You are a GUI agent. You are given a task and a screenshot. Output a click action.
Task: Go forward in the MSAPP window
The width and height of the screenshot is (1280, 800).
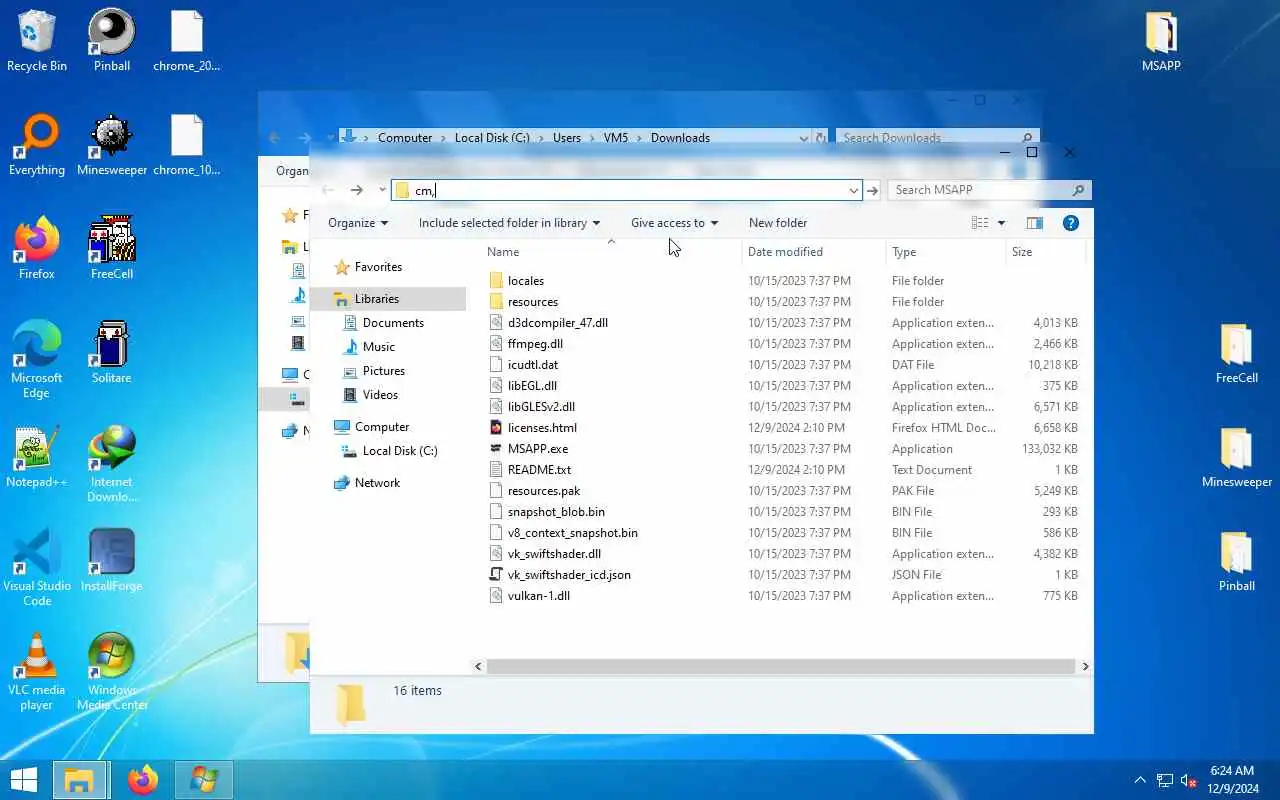[x=357, y=190]
